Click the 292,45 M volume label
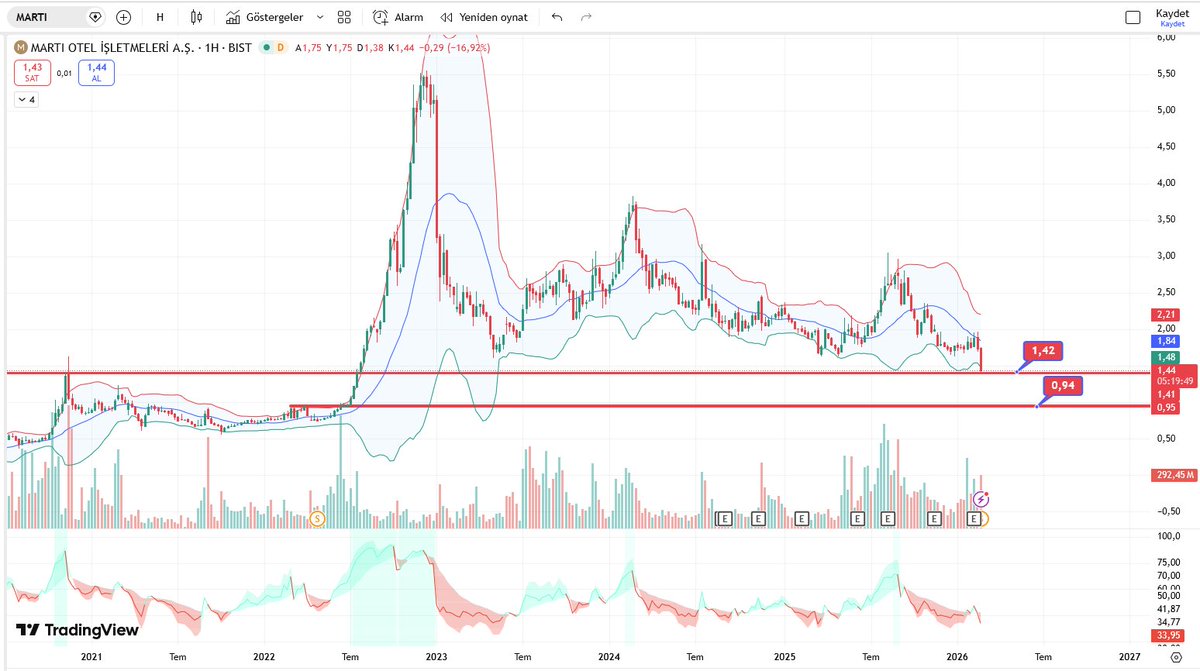The width and height of the screenshot is (1200, 671). click(x=1172, y=476)
